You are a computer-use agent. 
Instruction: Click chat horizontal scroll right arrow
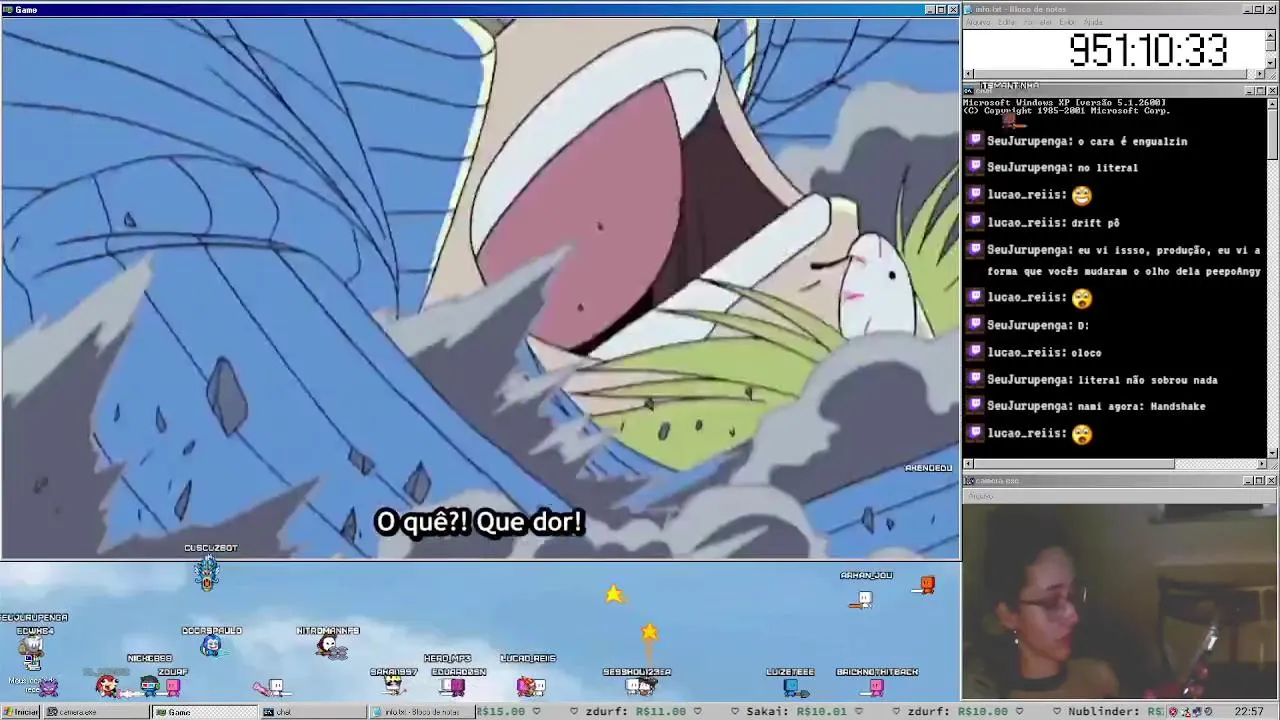pos(1260,464)
